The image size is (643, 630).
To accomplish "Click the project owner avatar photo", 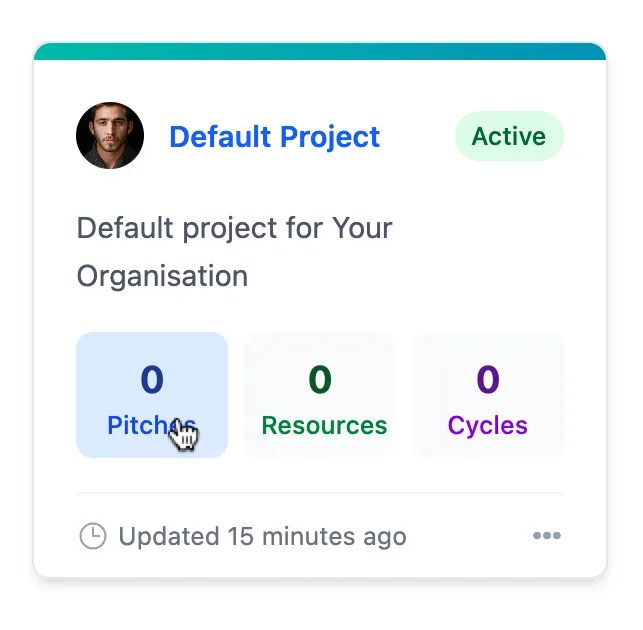I will click(x=110, y=135).
